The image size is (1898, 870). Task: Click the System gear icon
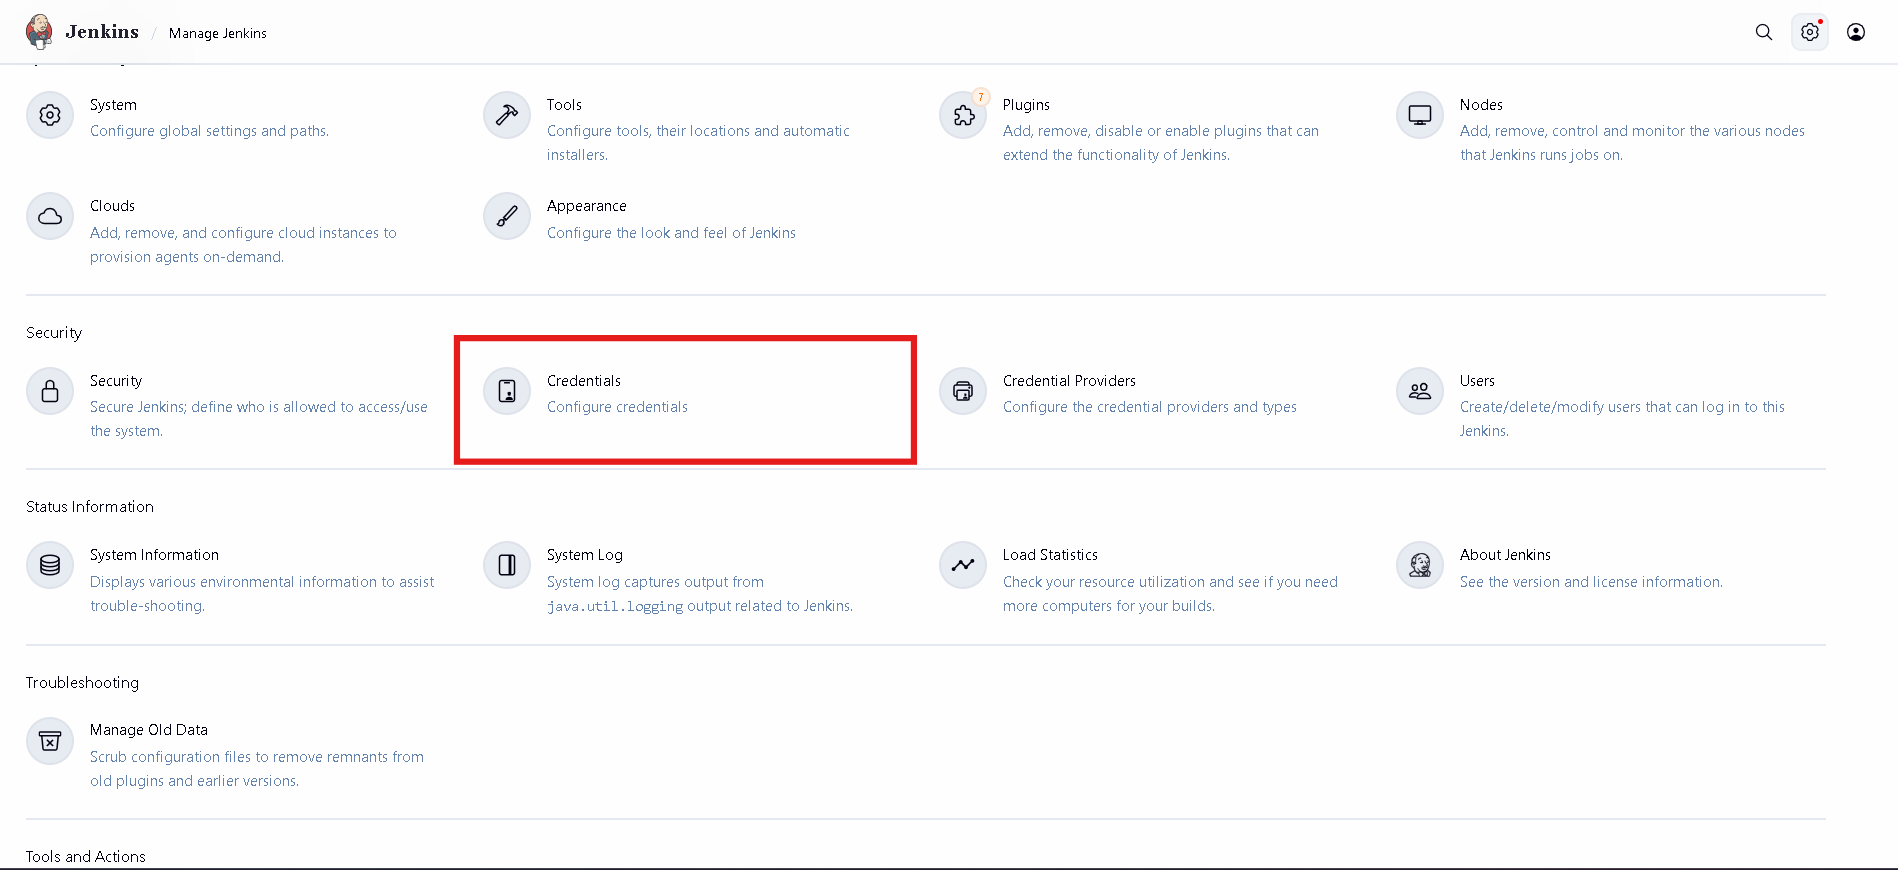pos(50,115)
